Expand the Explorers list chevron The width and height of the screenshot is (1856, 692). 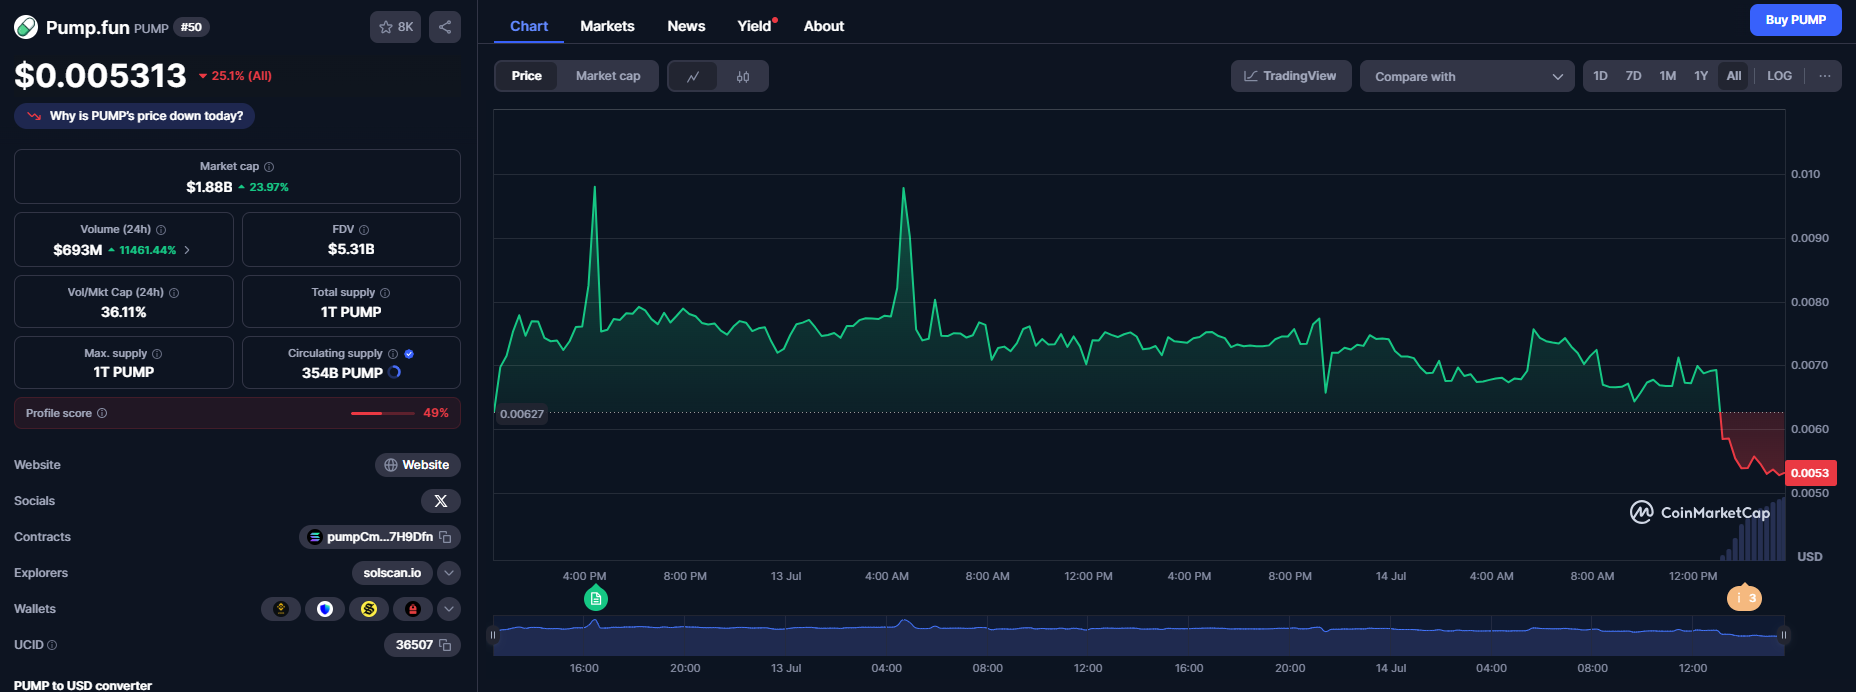[x=449, y=573]
